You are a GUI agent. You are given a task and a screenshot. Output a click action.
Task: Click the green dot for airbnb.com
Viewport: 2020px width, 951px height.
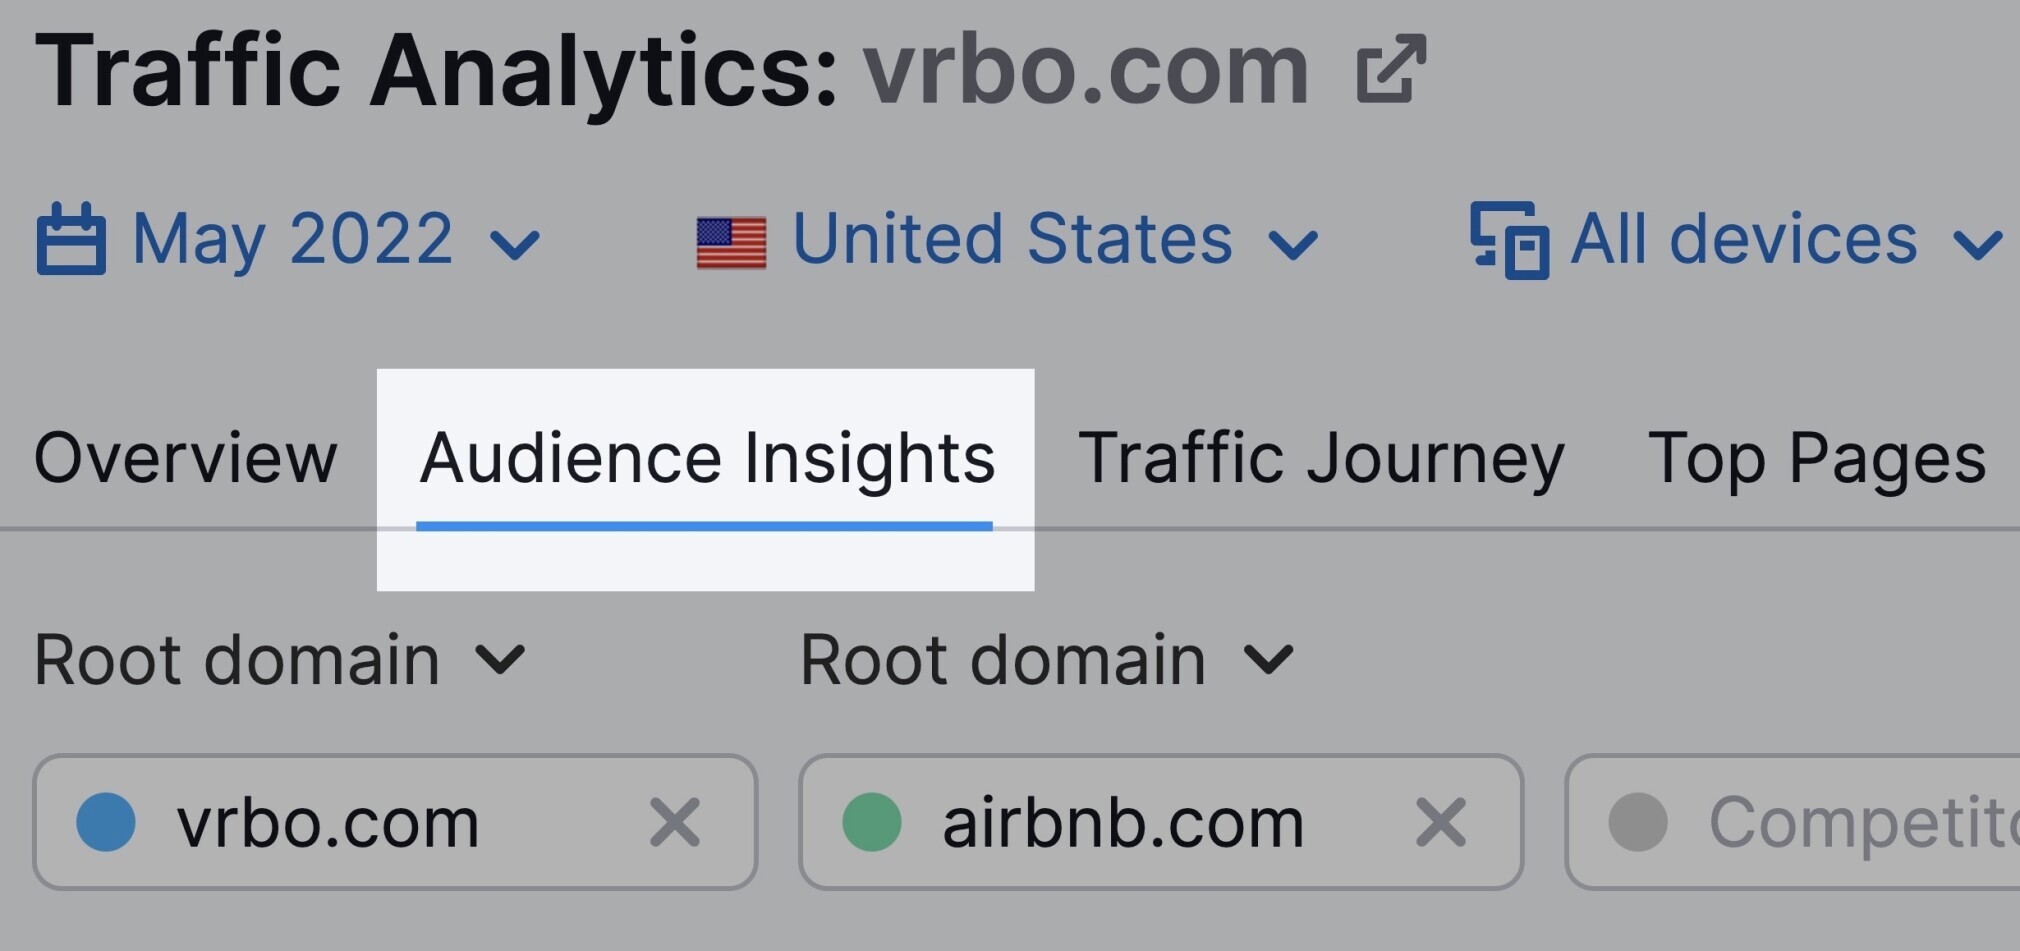tap(872, 822)
